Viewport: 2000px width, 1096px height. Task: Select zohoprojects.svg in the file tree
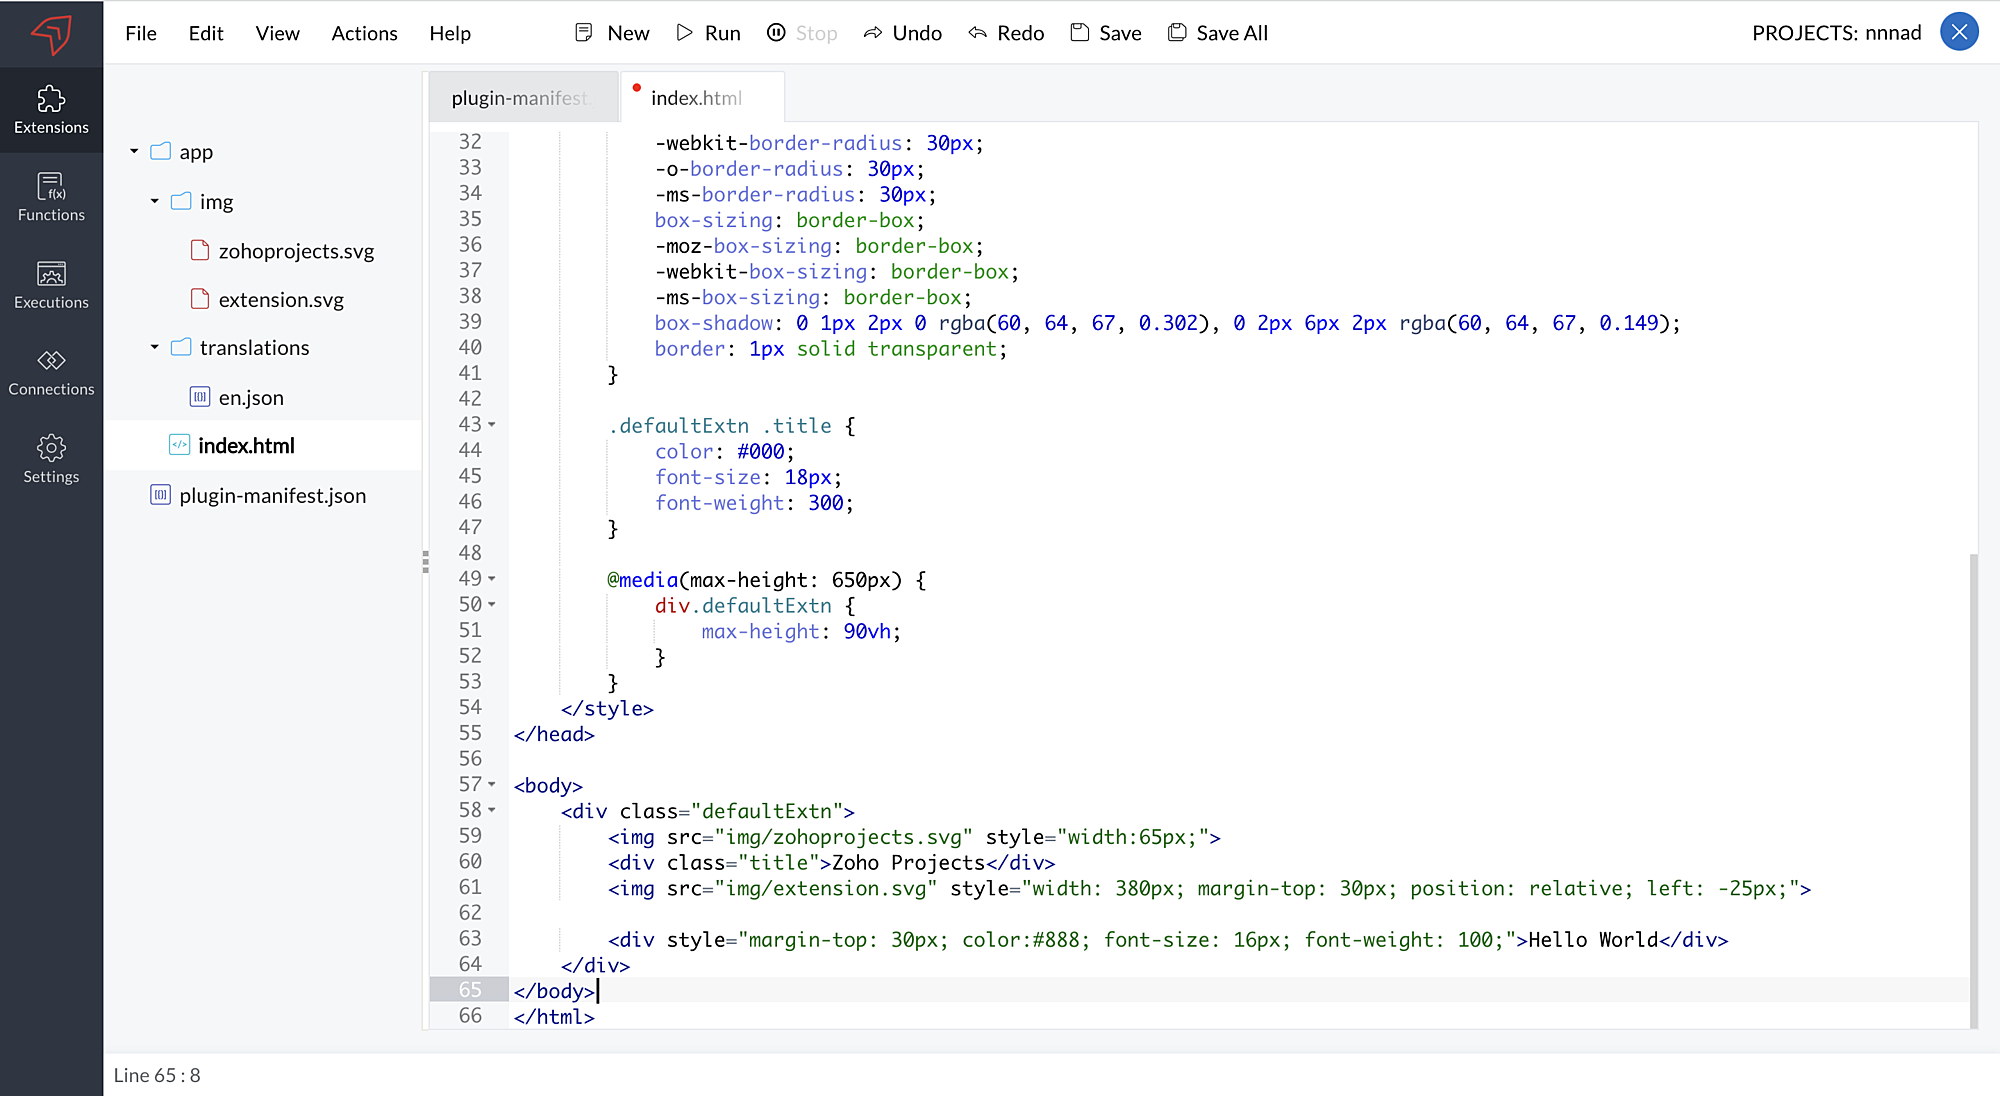296,251
